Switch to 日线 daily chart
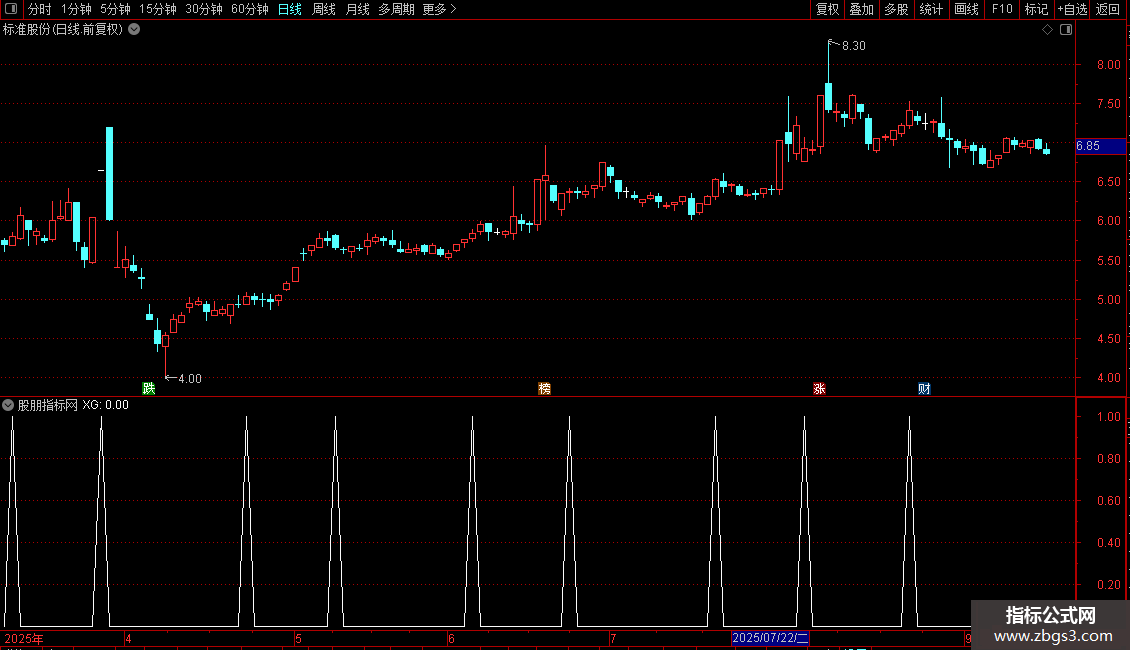Image resolution: width=1130 pixels, height=650 pixels. coord(290,9)
